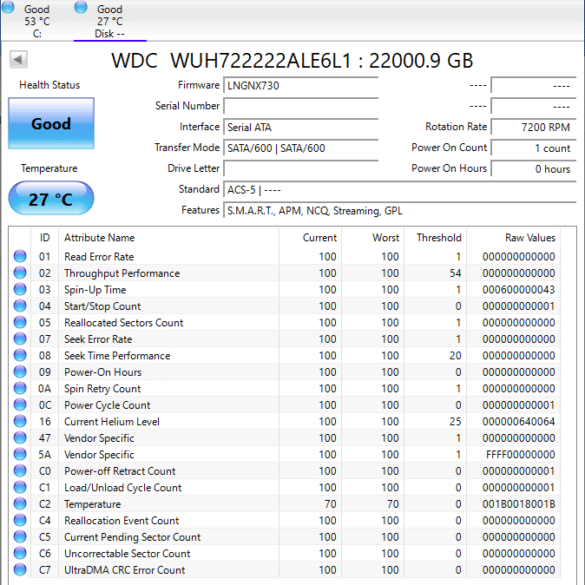
Task: Click status orb for Power-On Hours row
Action: [20, 372]
